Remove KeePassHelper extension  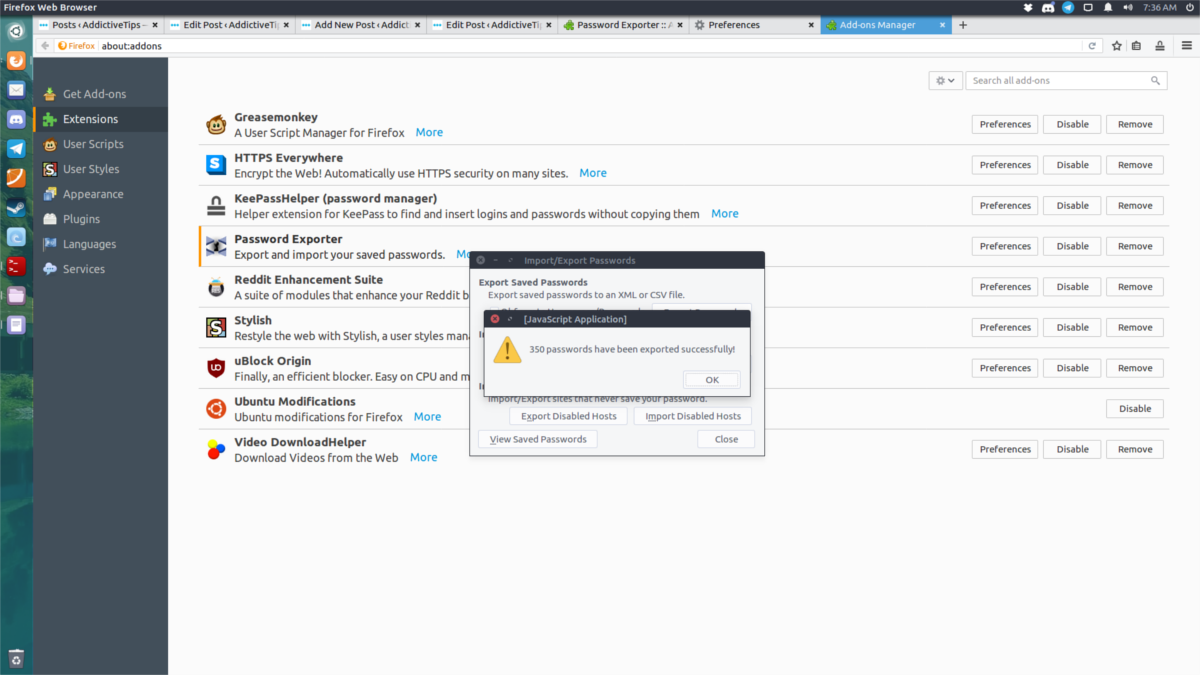pyautogui.click(x=1135, y=205)
